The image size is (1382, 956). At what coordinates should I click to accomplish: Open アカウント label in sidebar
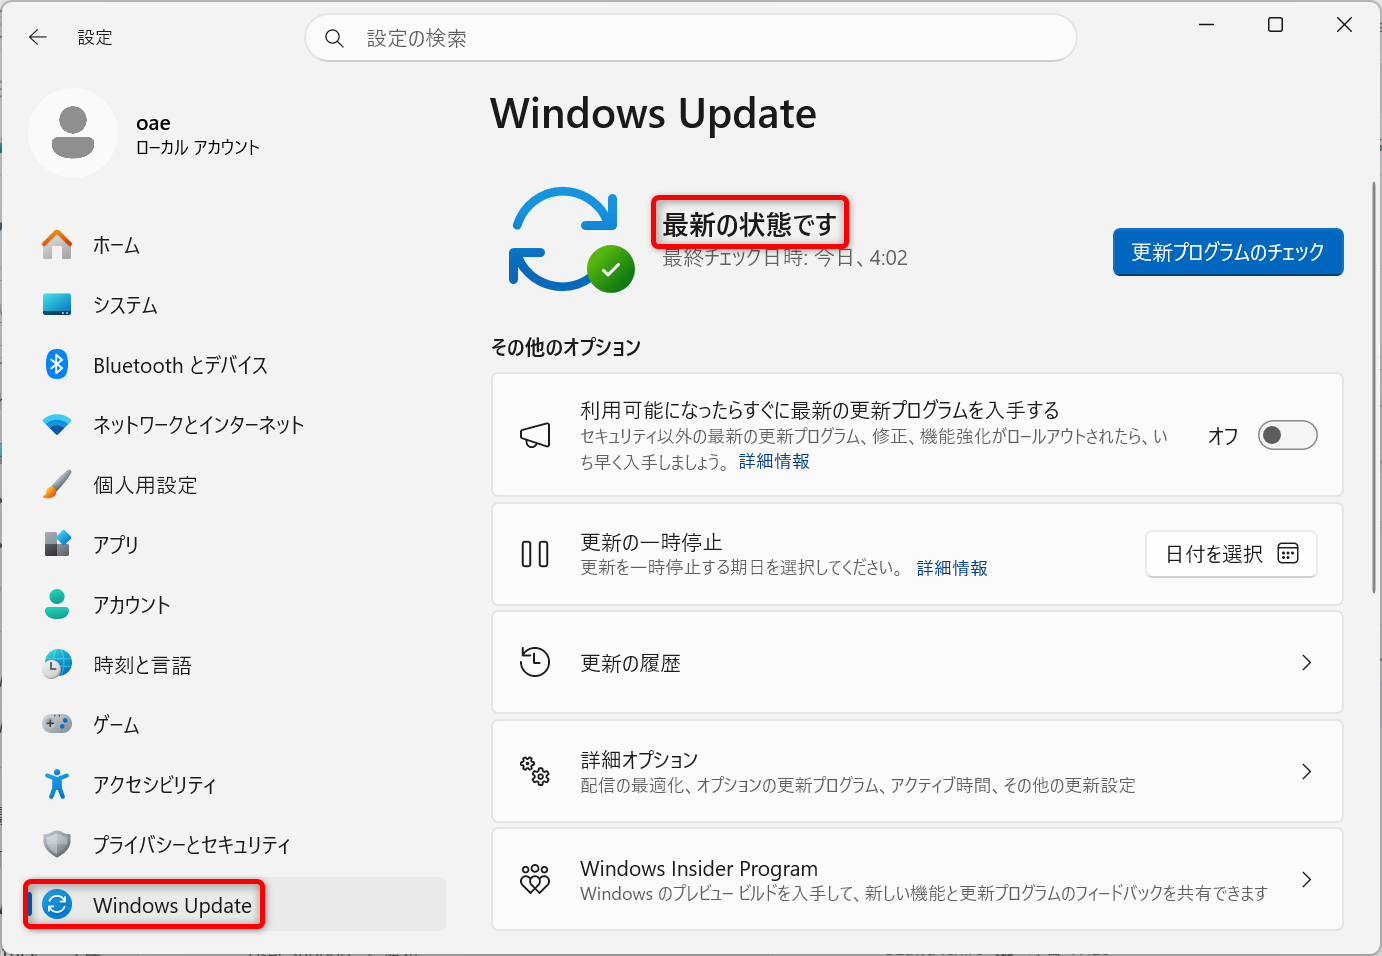(132, 605)
